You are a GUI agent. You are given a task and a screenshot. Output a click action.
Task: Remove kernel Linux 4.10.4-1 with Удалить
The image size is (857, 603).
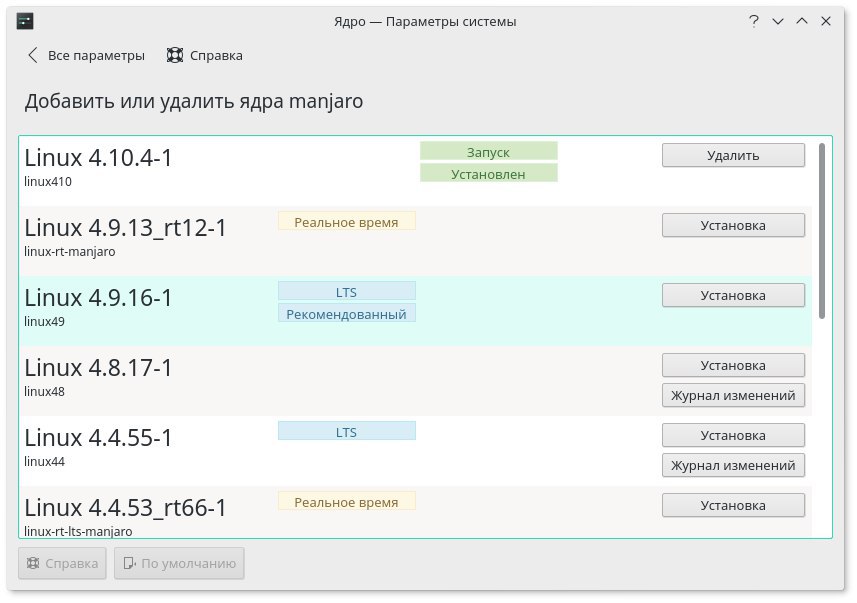coord(733,155)
